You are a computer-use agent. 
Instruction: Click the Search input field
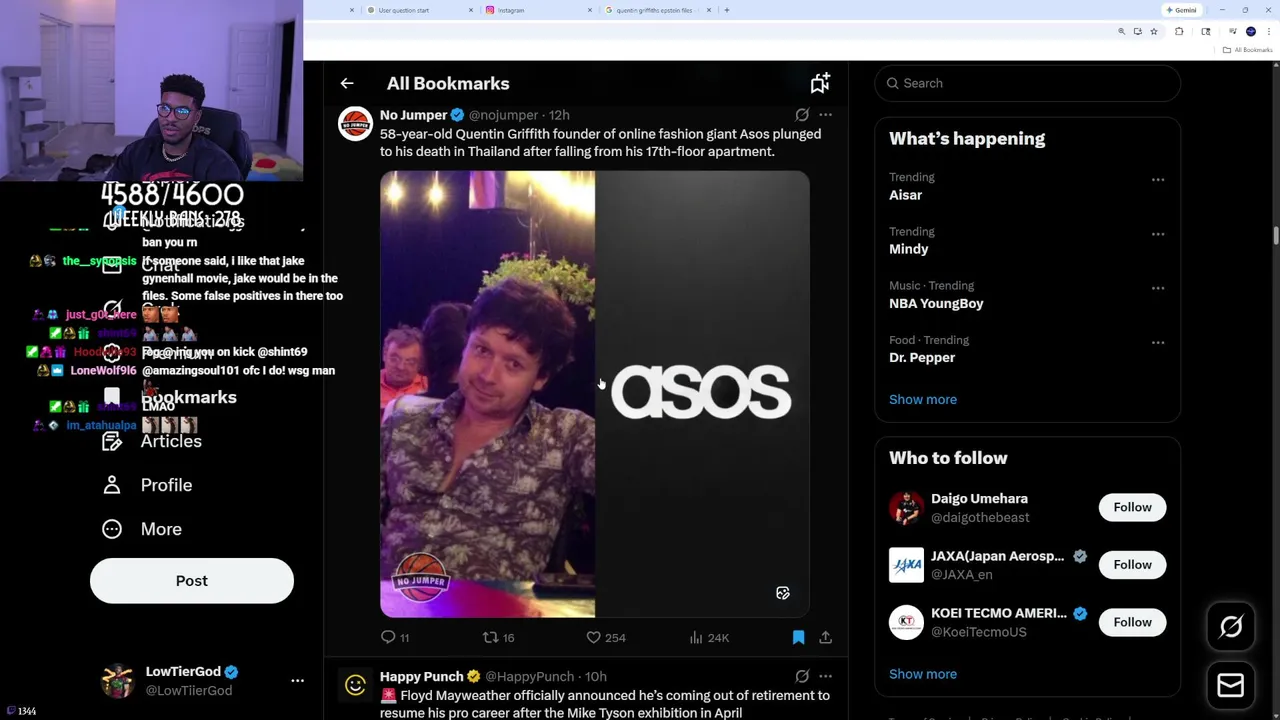tap(1028, 83)
